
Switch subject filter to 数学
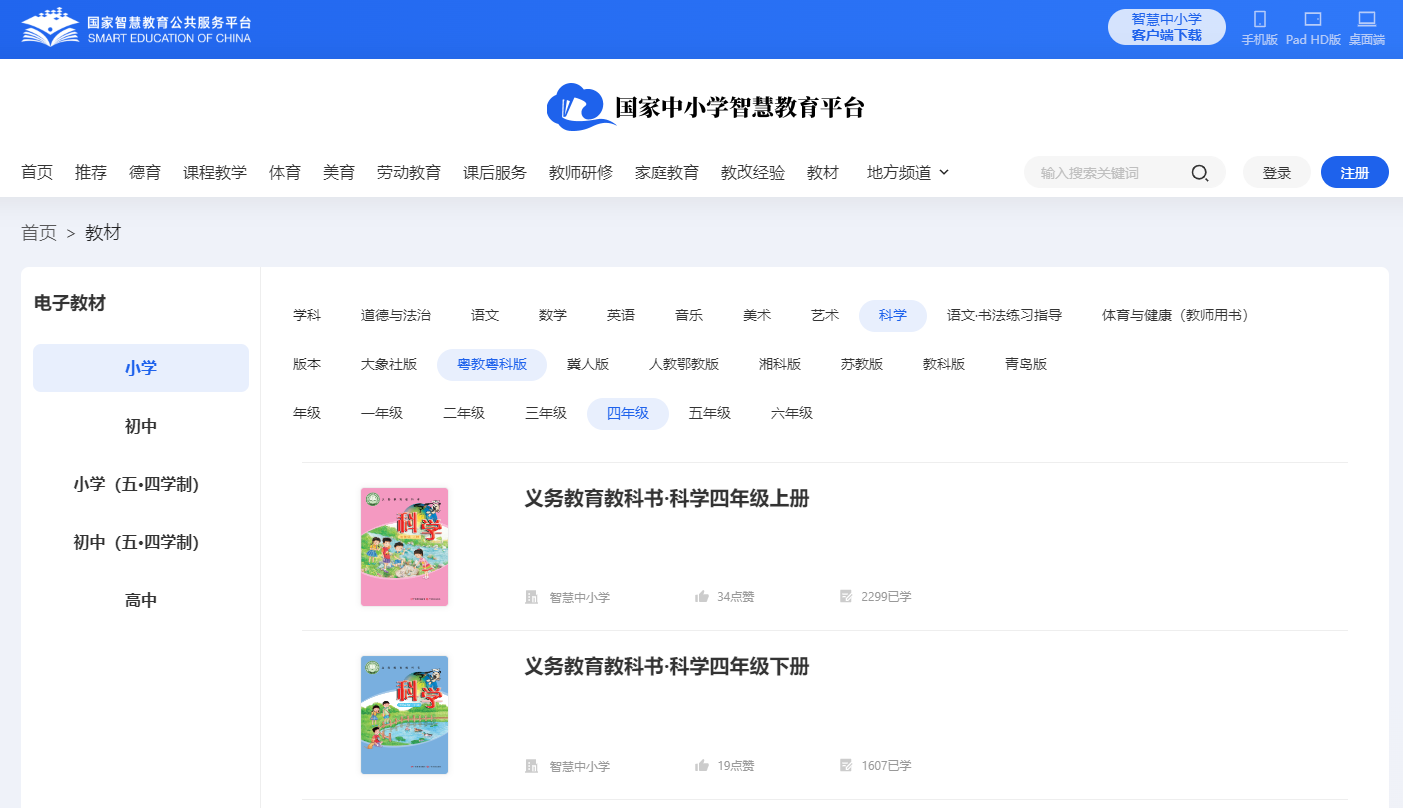(x=553, y=315)
